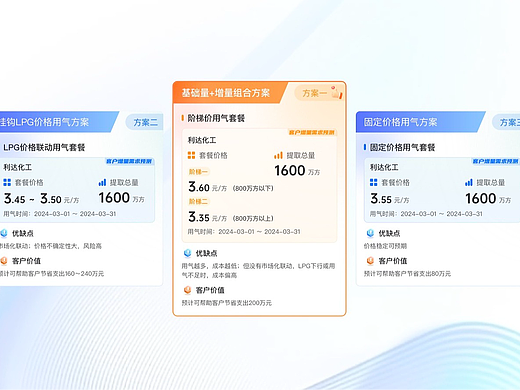Click the 阶梯二 tier label
The image size is (520, 390).
(198, 201)
